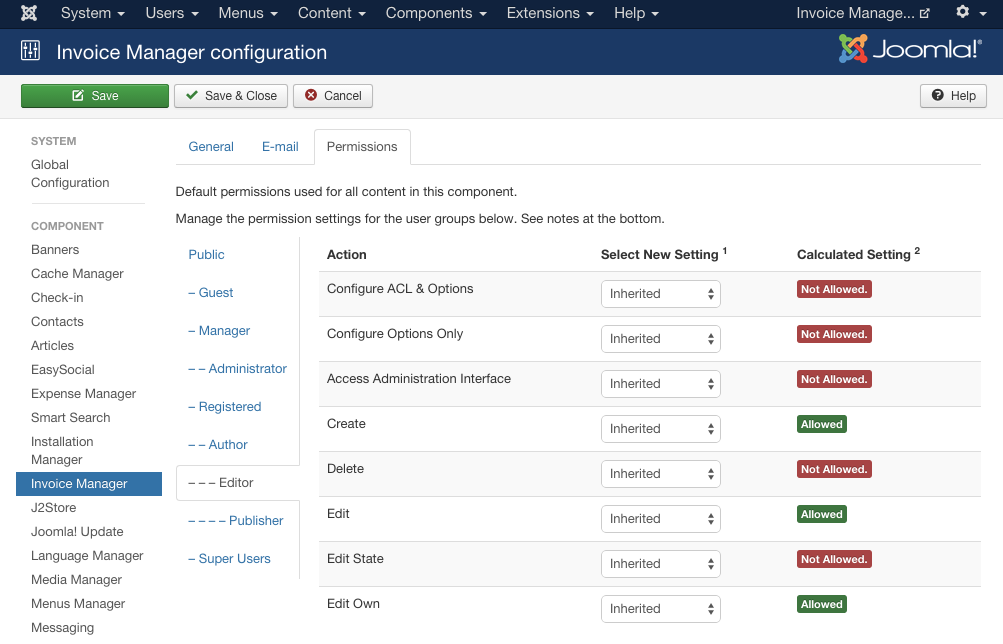The image size is (1003, 644).
Task: Select the Publisher user group
Action: click(235, 521)
